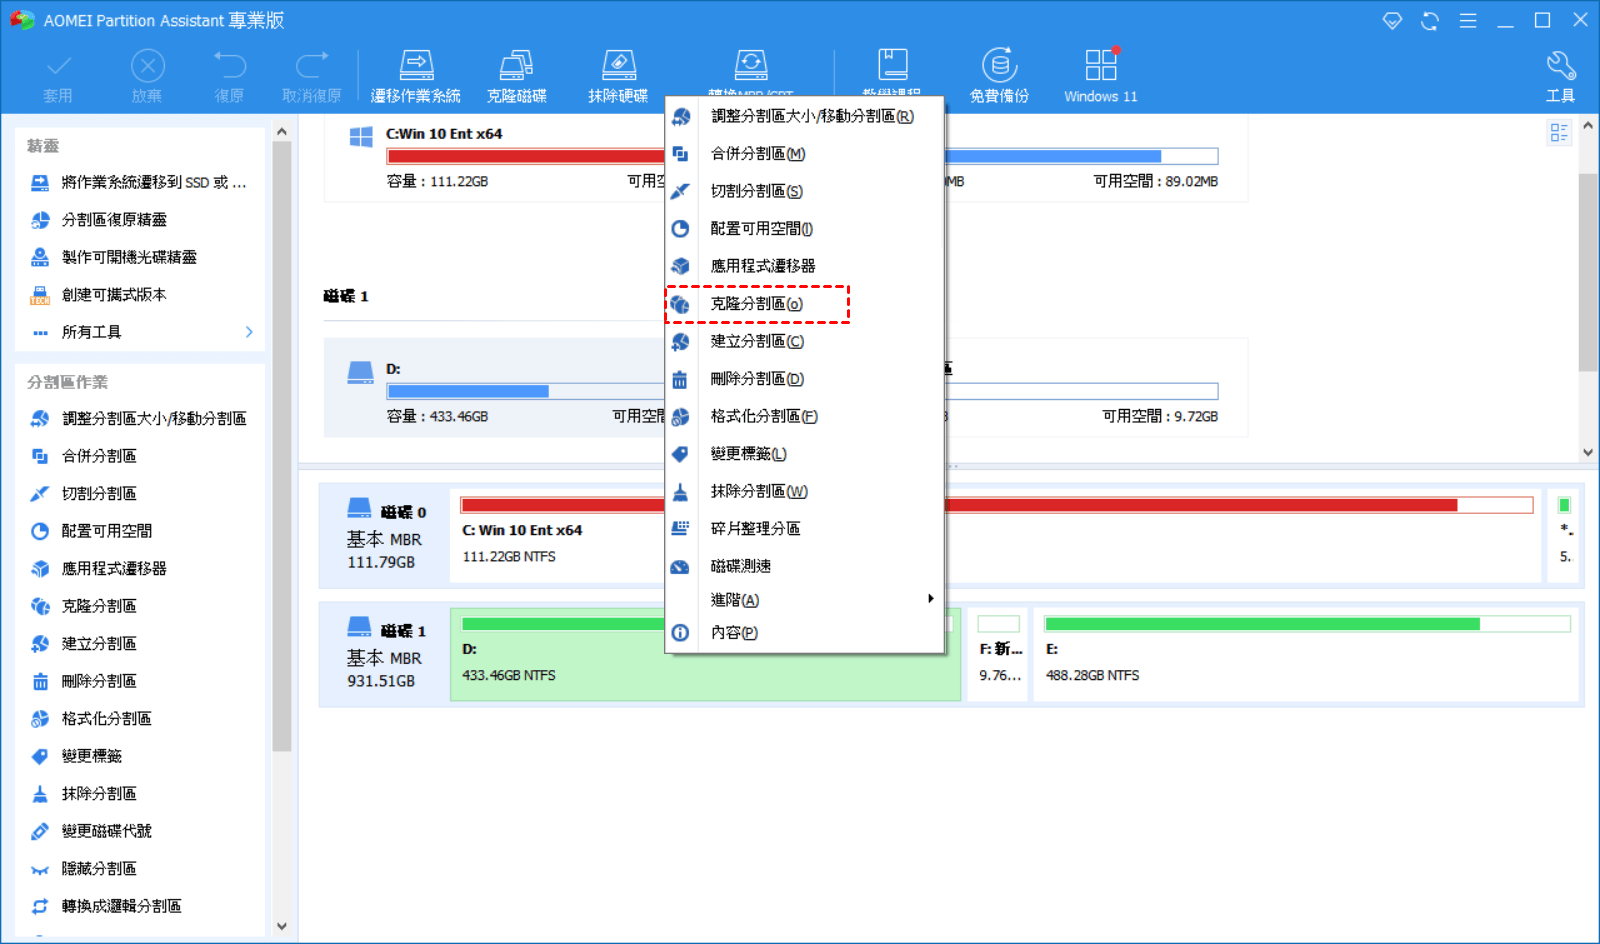Viewport: 1600px width, 944px height.
Task: Click the 放棄 (Discard) toolbar icon
Action: pyautogui.click(x=147, y=66)
